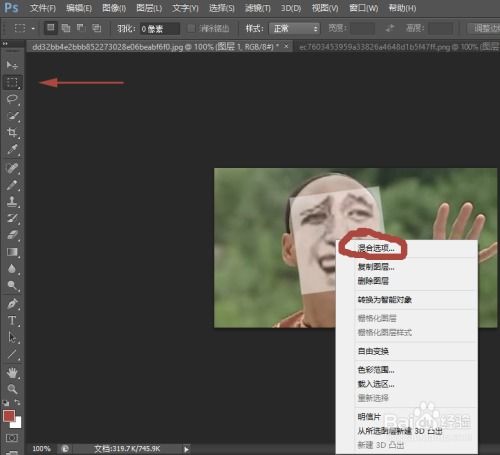Click the 调整边缘 refine edge button
The width and height of the screenshot is (500, 455).
tap(483, 29)
